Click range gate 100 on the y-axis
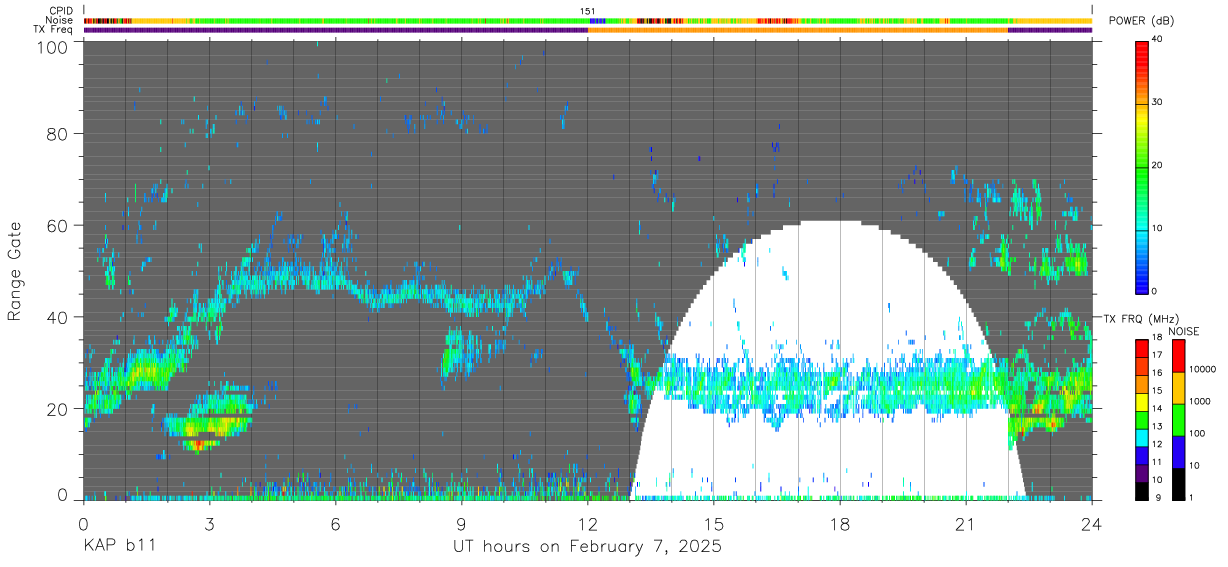The width and height of the screenshot is (1228, 567). pyautogui.click(x=52, y=47)
